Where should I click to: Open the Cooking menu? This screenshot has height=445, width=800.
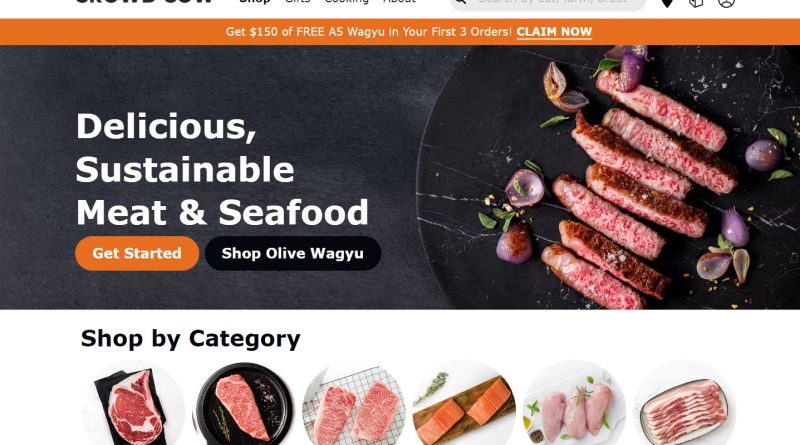click(346, 2)
